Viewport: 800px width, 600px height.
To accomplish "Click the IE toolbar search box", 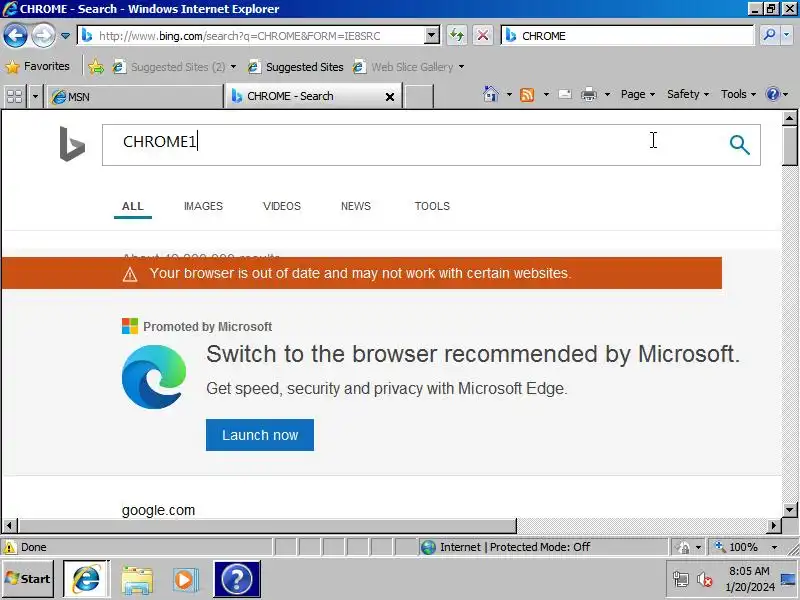I will [627, 36].
